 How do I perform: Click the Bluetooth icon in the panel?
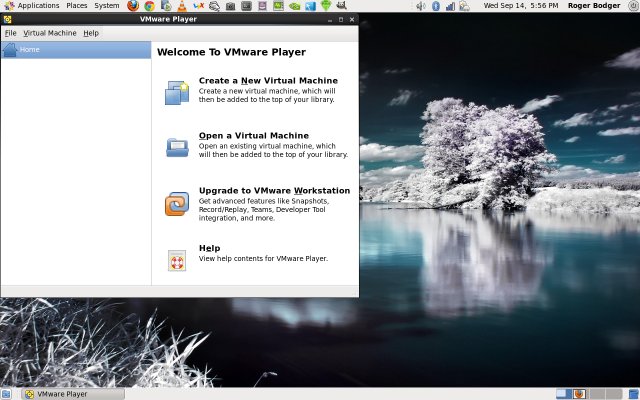tap(436, 6)
